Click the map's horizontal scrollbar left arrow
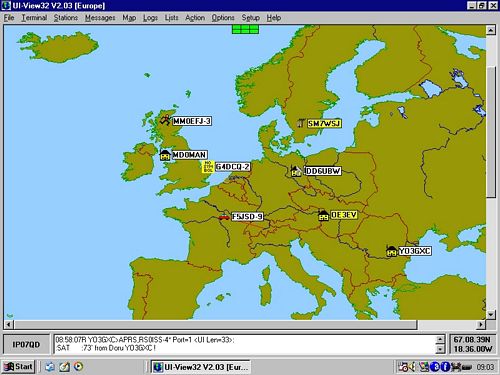The width and height of the screenshot is (500, 375). point(9,324)
